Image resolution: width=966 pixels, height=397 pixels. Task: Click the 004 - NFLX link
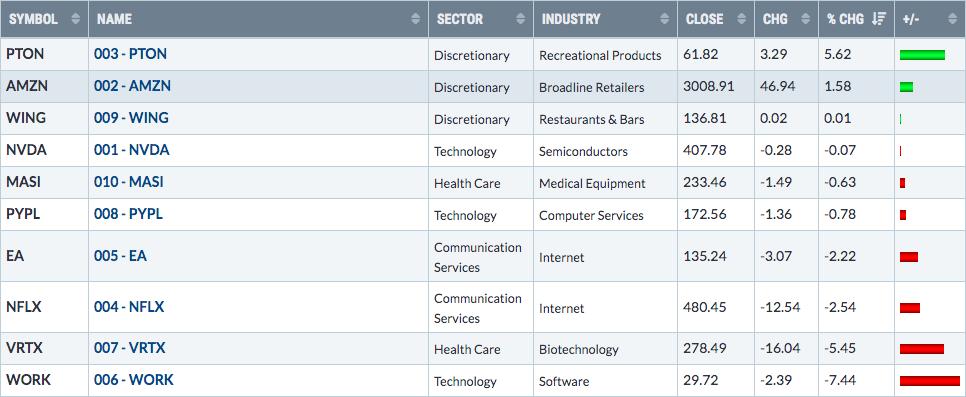[129, 307]
